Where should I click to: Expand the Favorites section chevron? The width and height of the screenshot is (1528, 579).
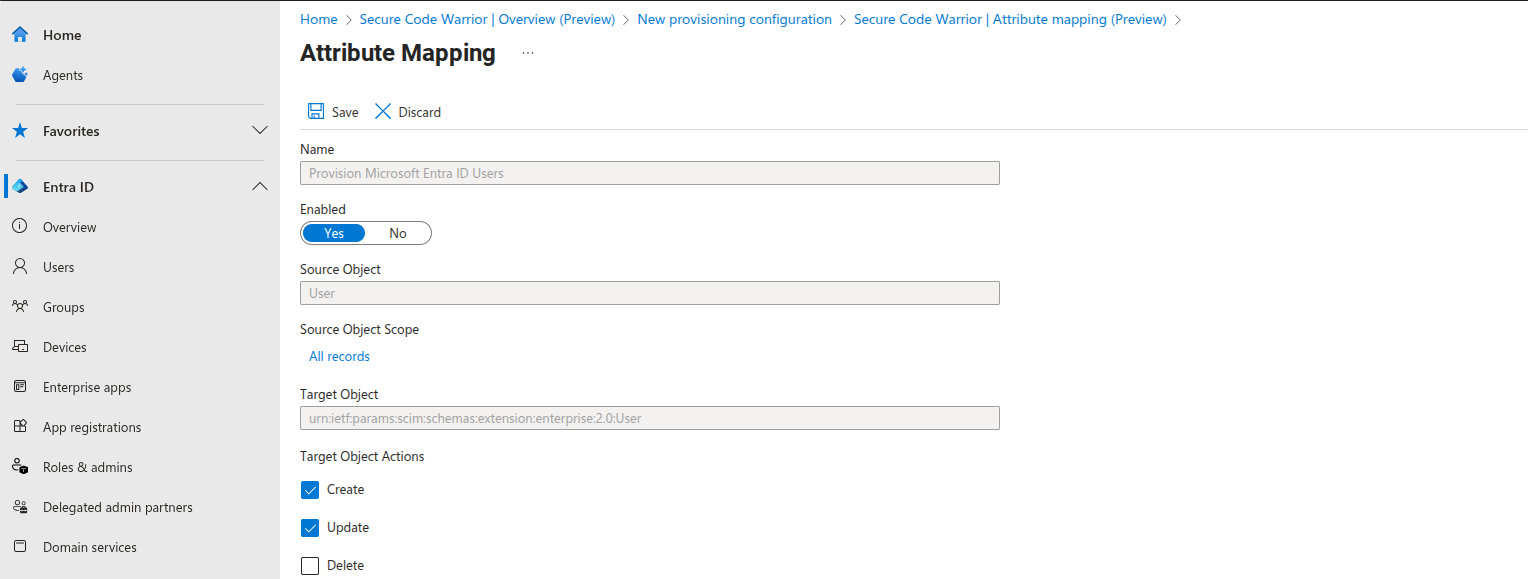point(260,131)
